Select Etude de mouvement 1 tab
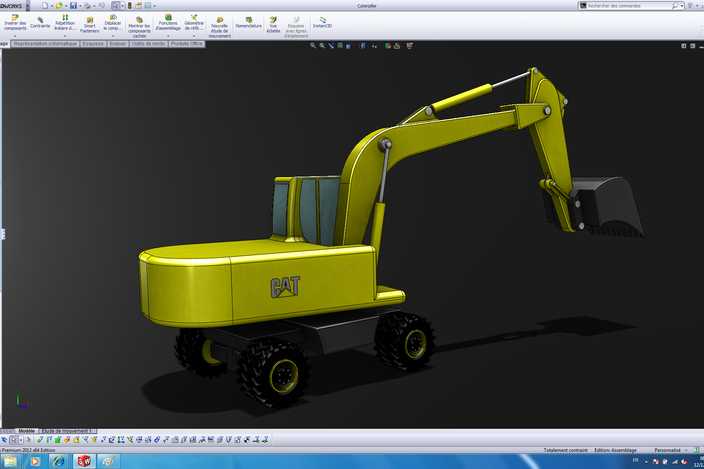Screen dimensions: 704x469 [66, 431]
